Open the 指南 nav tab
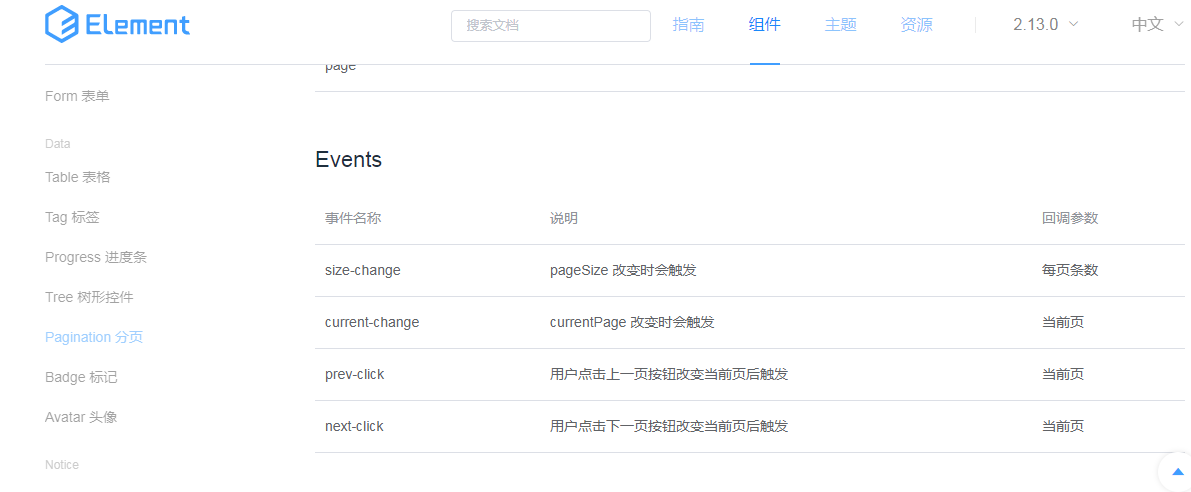Image resolution: width=1191 pixels, height=492 pixels. [x=688, y=24]
